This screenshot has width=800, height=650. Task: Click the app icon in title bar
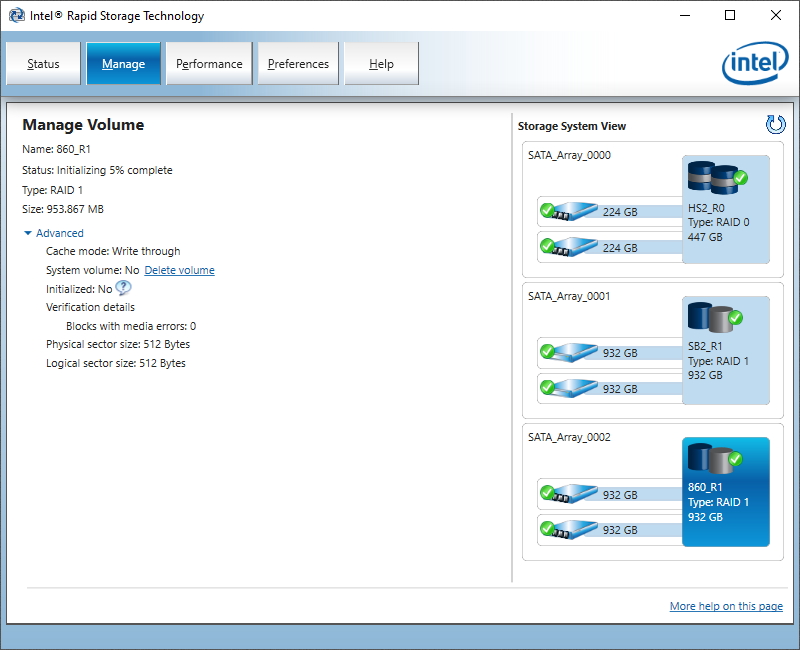17,15
